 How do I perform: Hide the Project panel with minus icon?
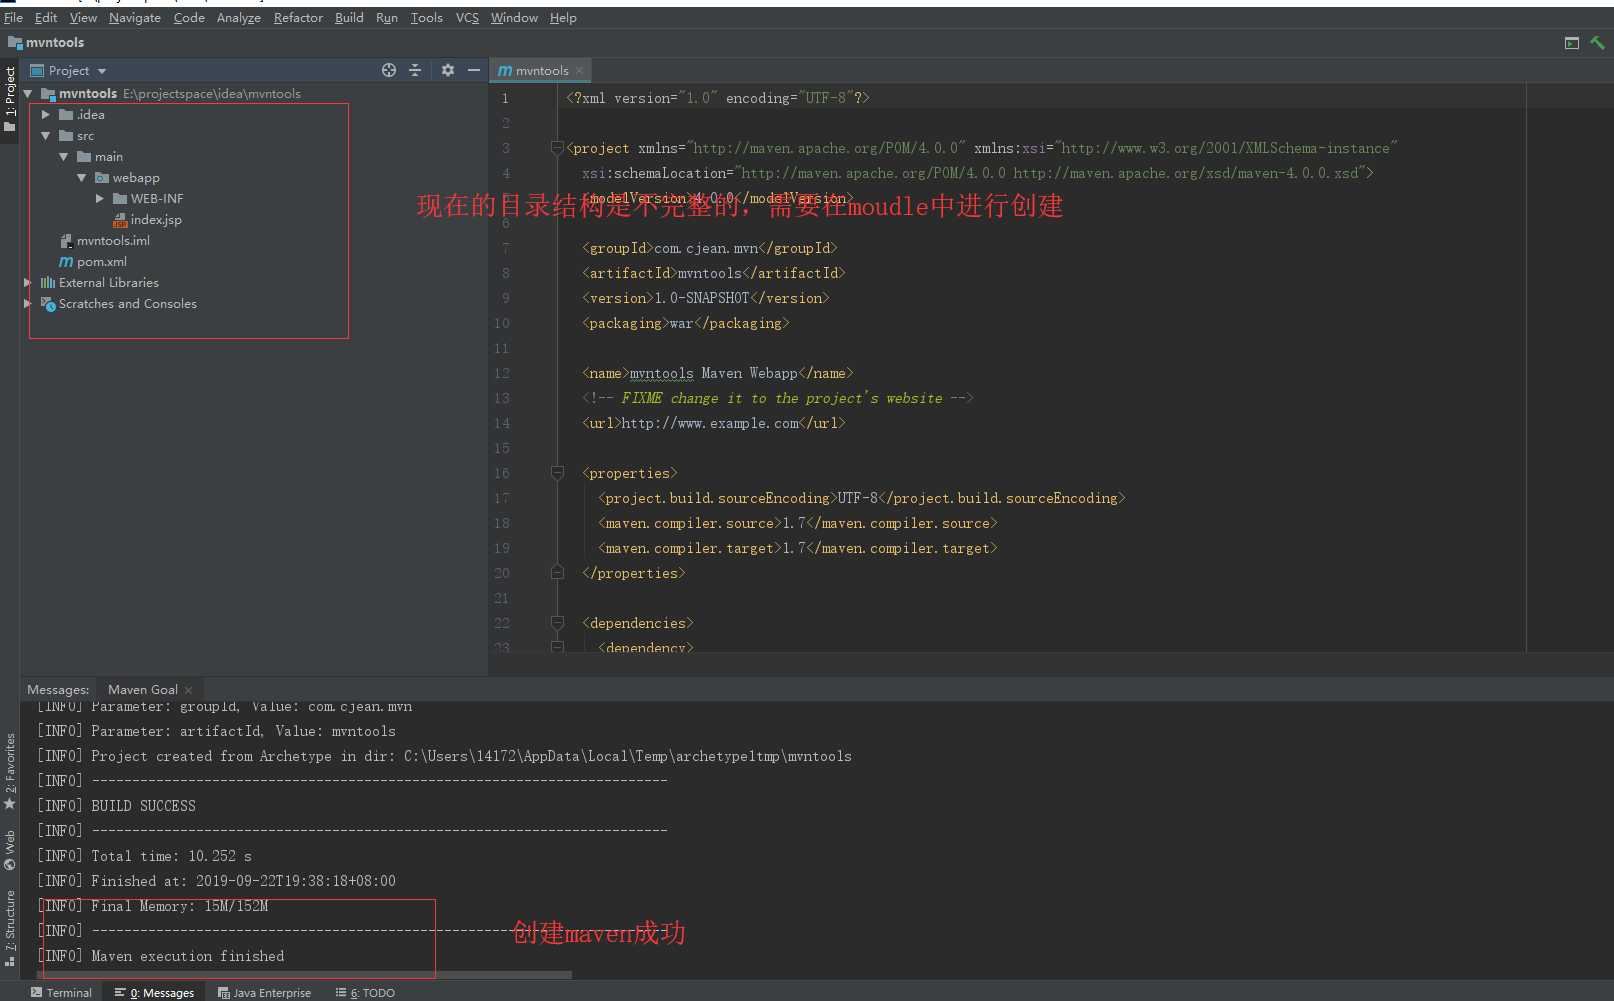[x=474, y=70]
